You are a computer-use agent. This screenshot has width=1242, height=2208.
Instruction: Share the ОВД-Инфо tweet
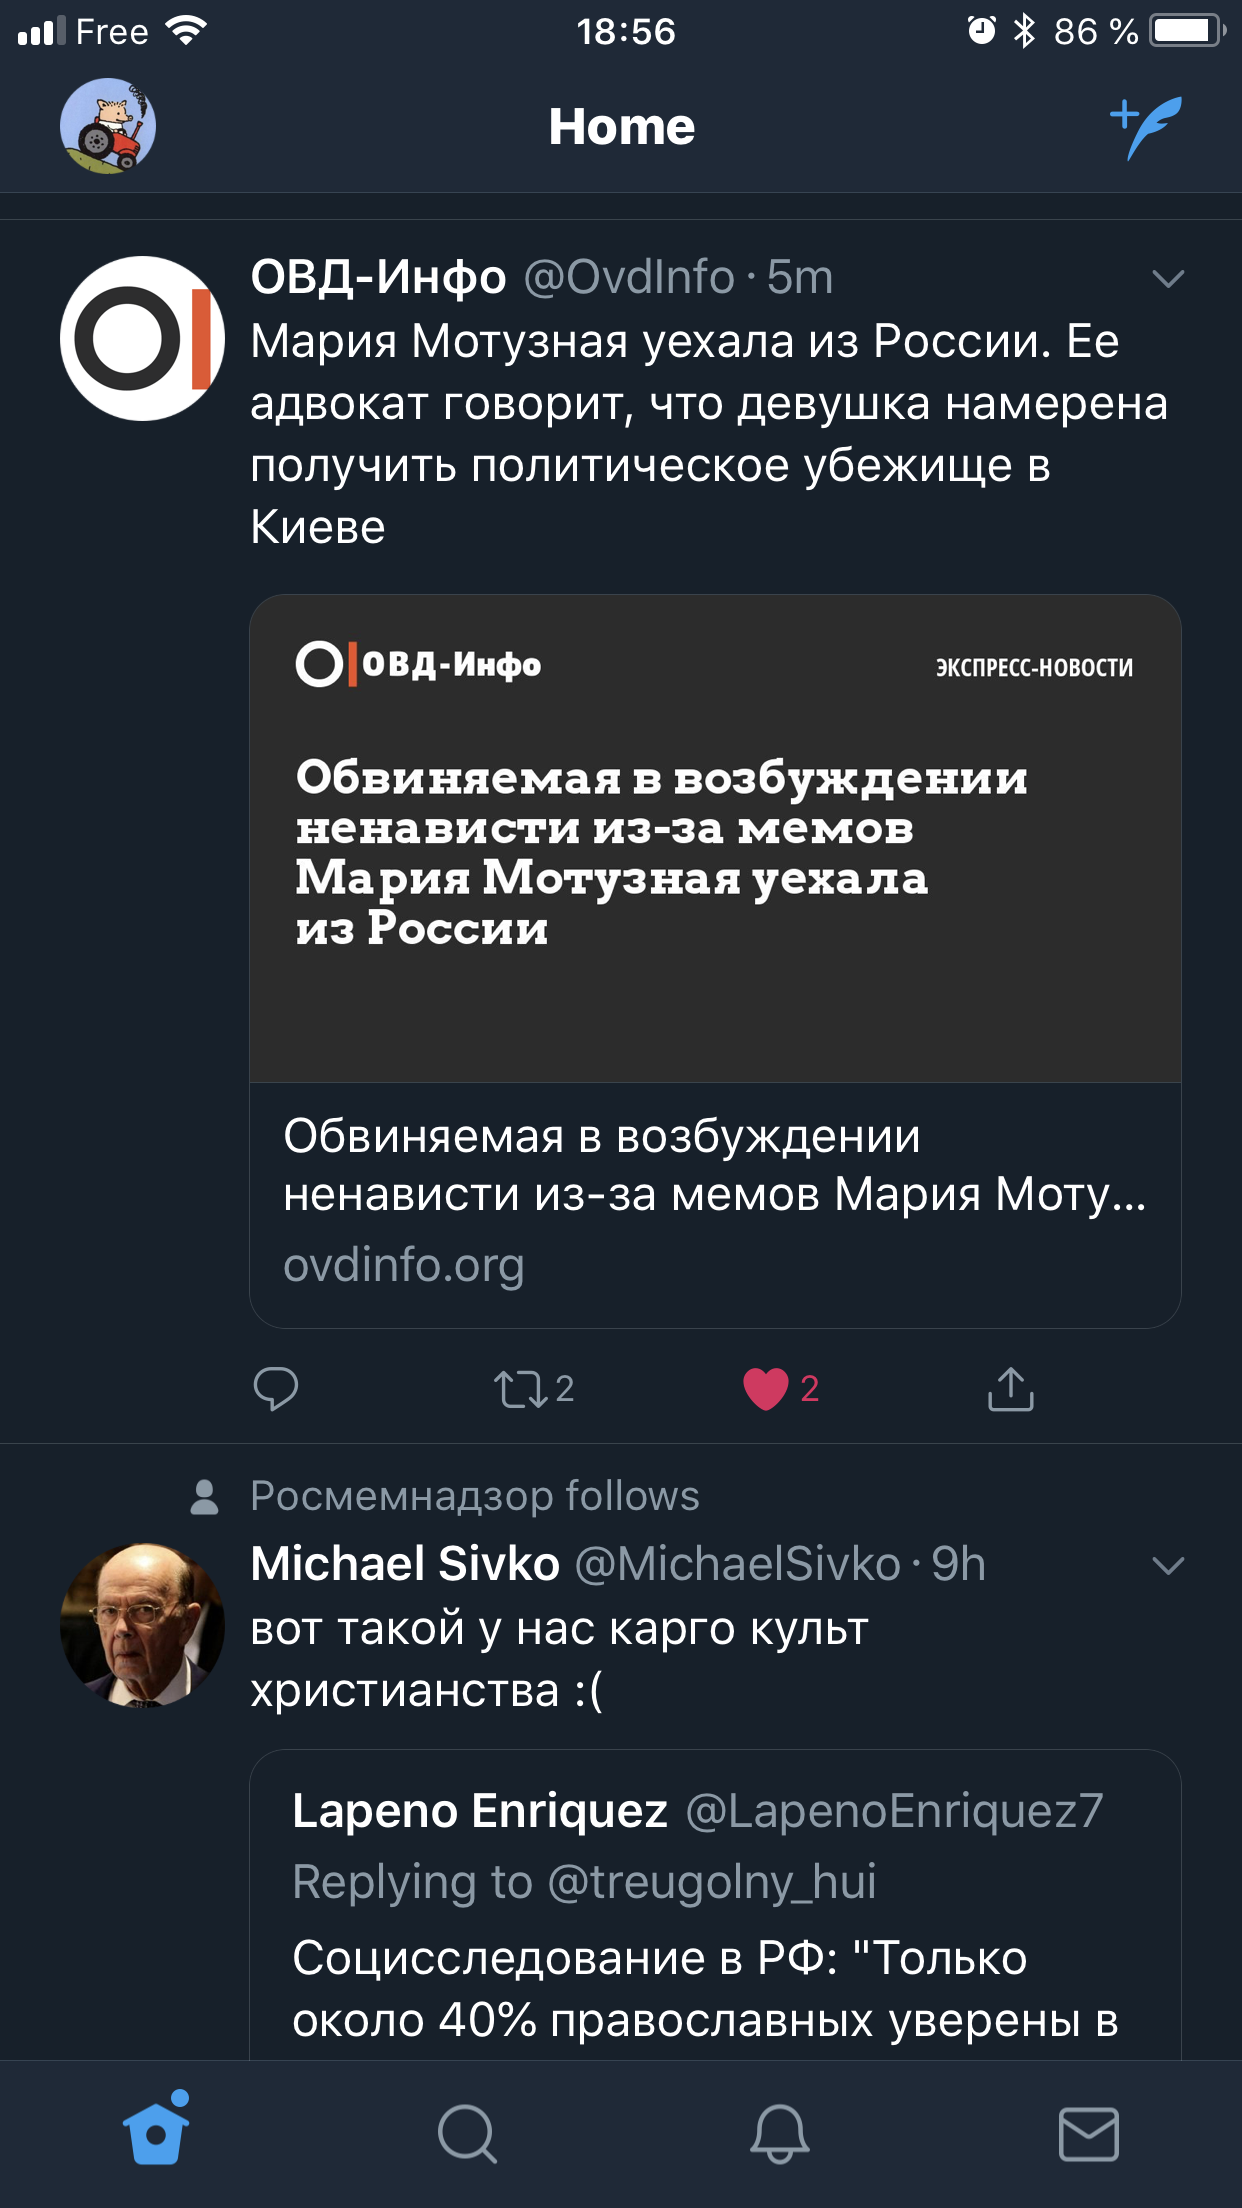(x=1010, y=1389)
